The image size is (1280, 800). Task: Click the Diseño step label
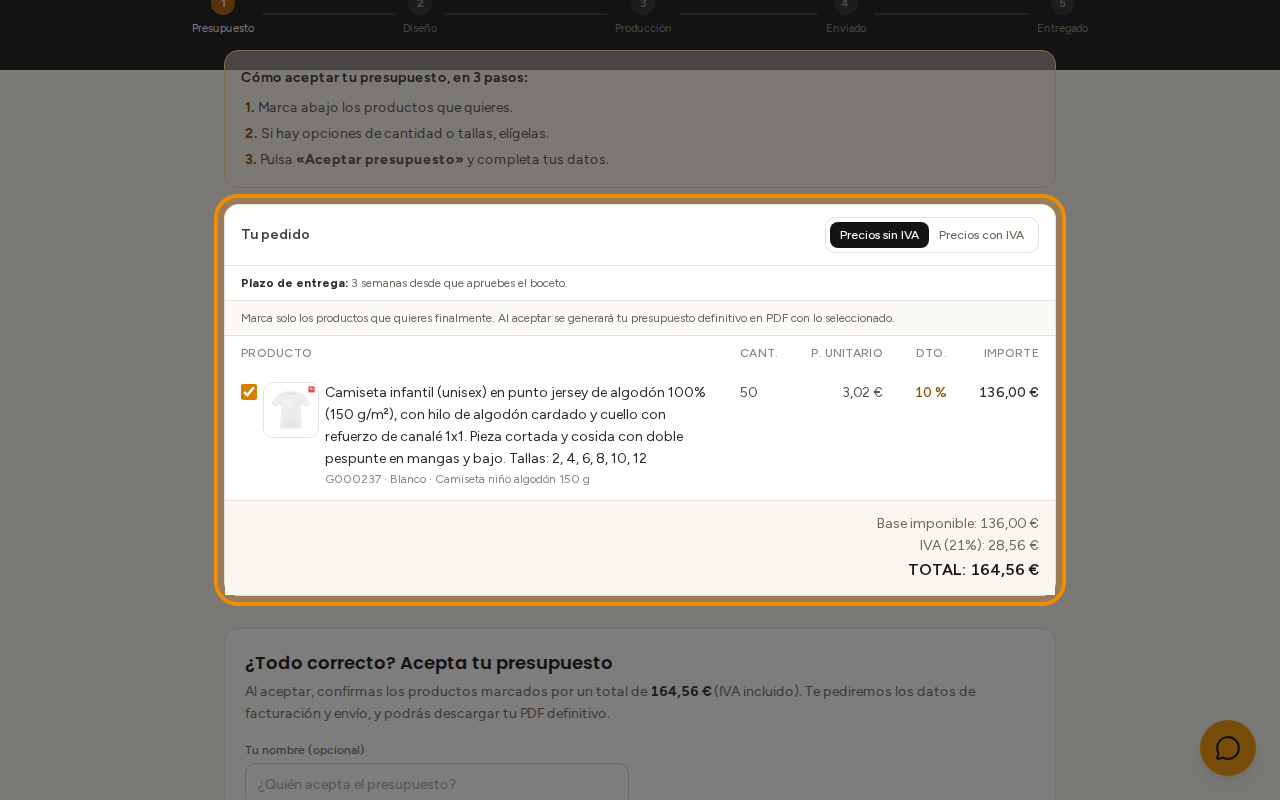point(420,28)
